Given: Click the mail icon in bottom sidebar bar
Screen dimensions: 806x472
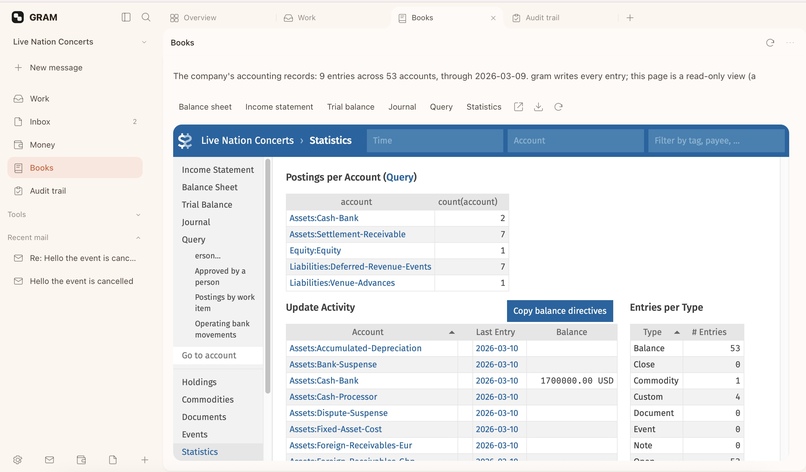Looking at the screenshot, I should [x=49, y=460].
